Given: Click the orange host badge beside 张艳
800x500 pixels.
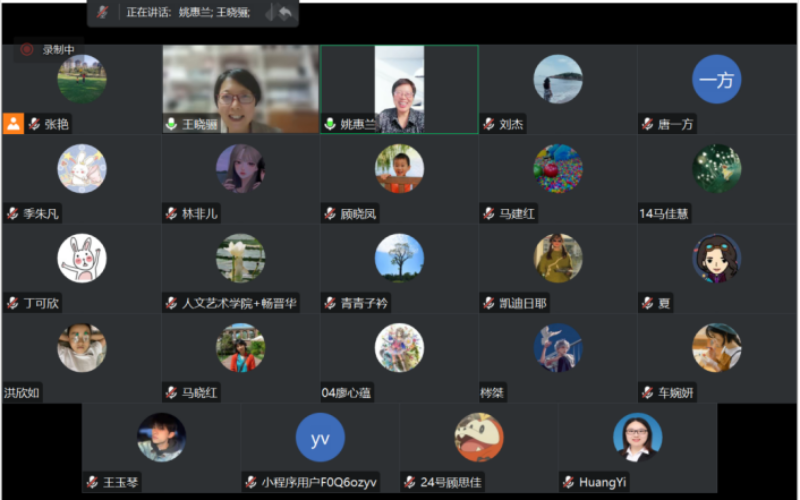Looking at the screenshot, I should pos(13,124).
